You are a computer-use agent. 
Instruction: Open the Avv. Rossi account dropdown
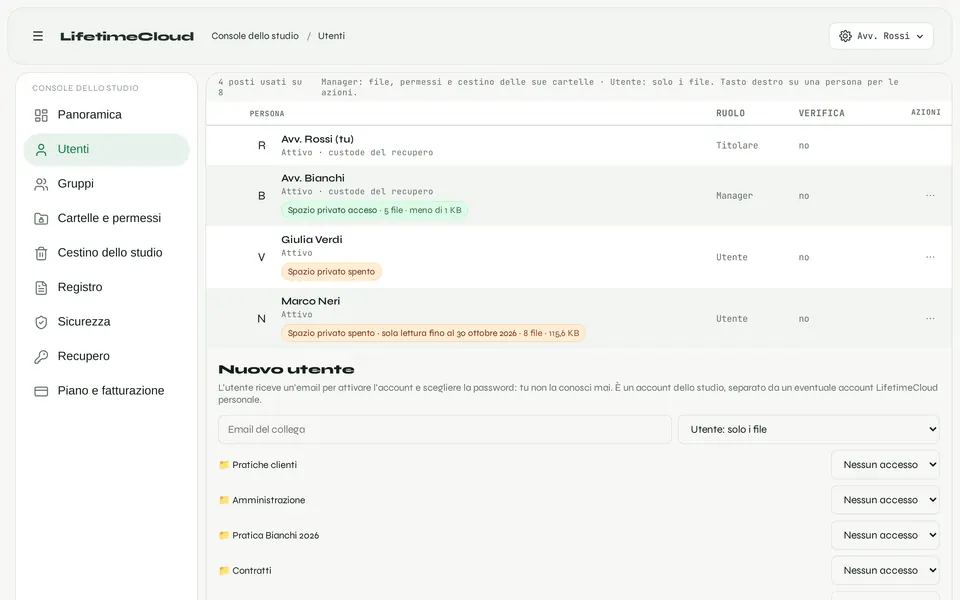point(881,36)
